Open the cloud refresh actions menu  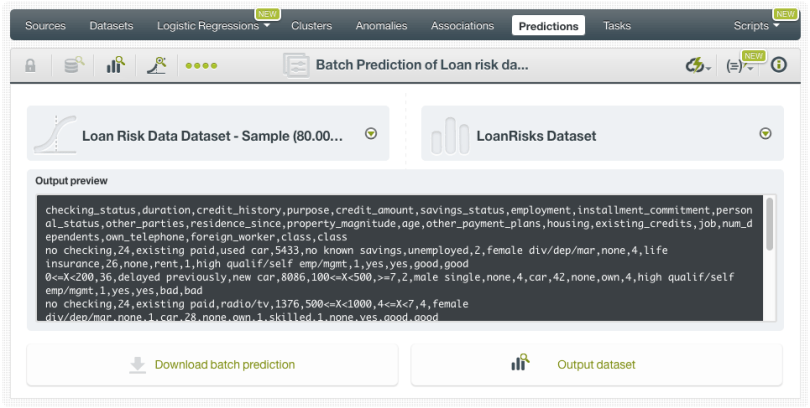(x=697, y=65)
